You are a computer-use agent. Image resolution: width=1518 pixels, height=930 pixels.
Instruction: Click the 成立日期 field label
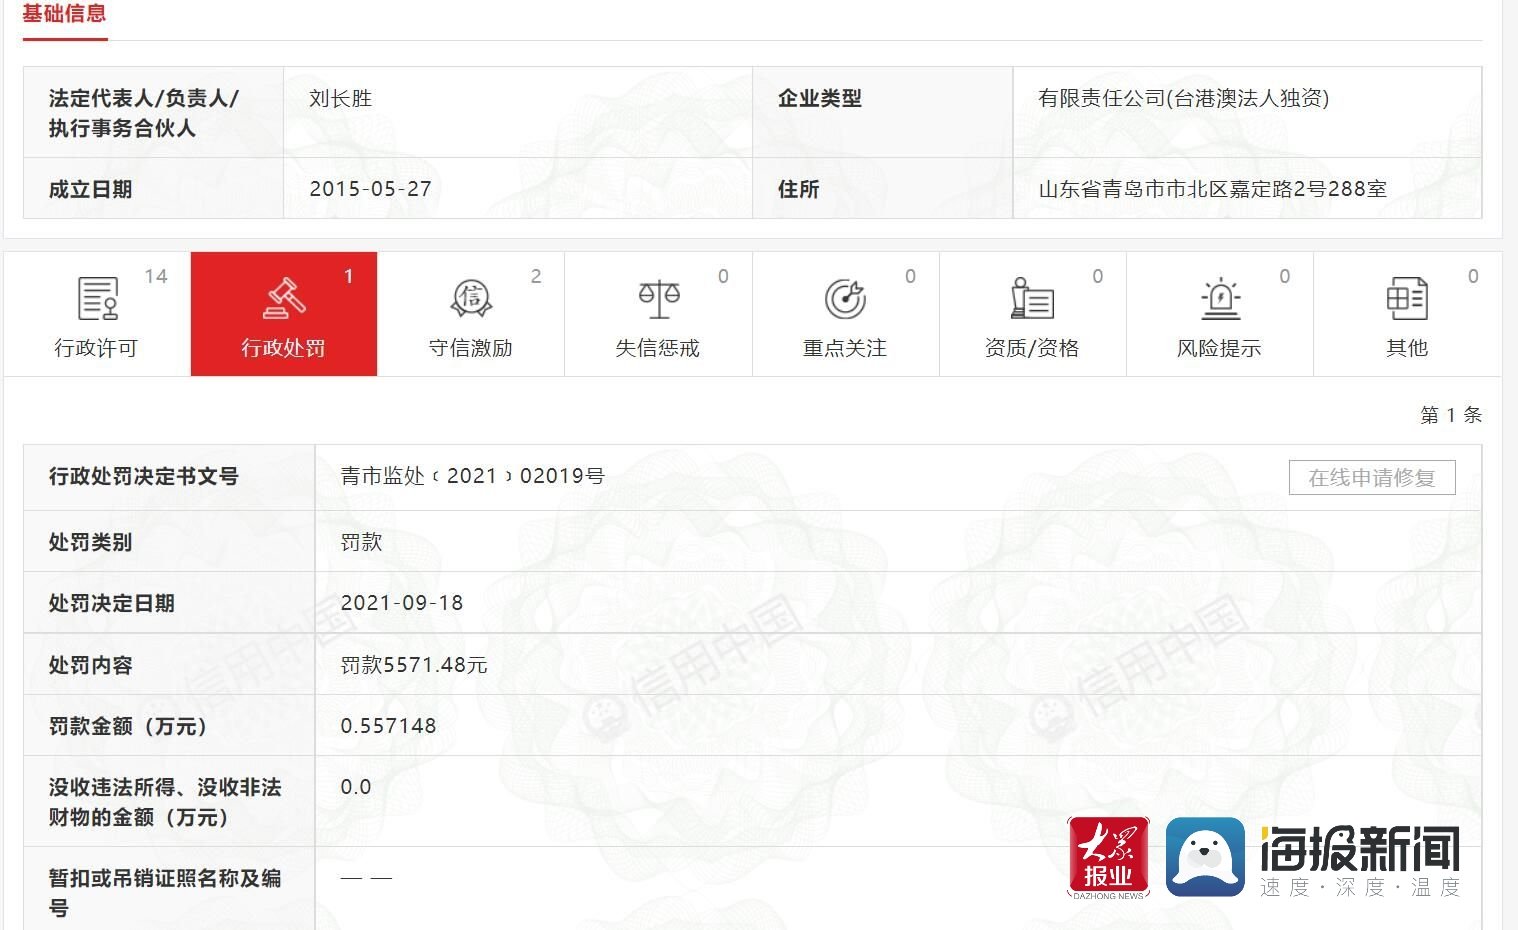pos(91,189)
